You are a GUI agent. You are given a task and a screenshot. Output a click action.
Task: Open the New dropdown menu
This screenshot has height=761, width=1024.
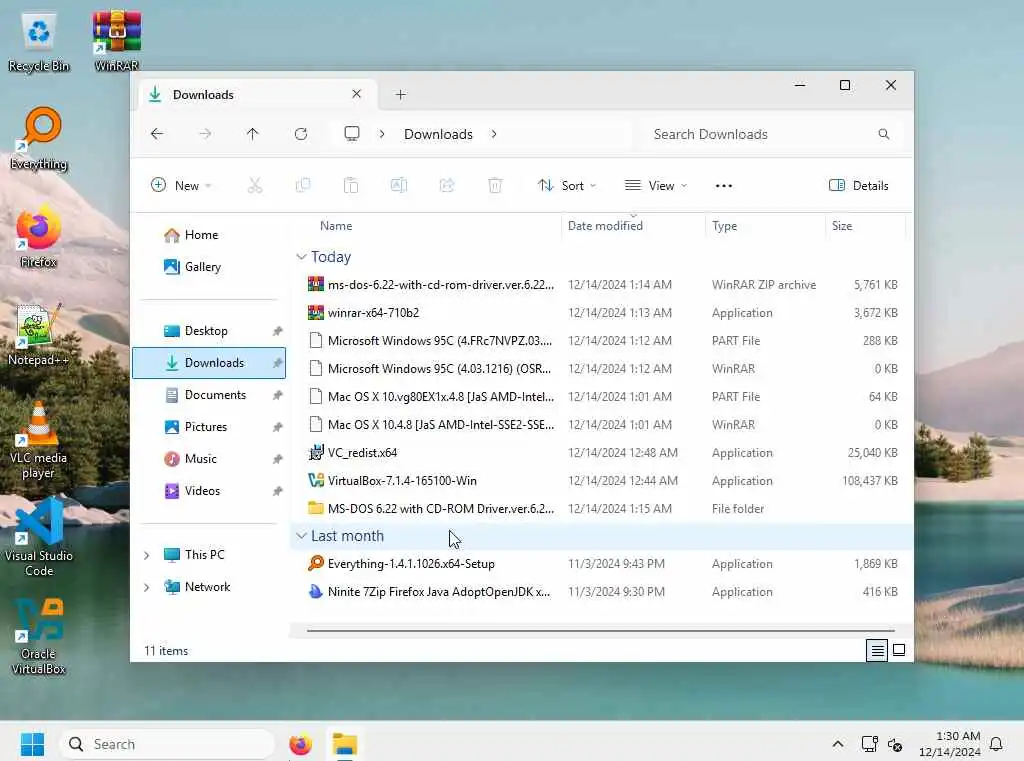click(x=181, y=186)
